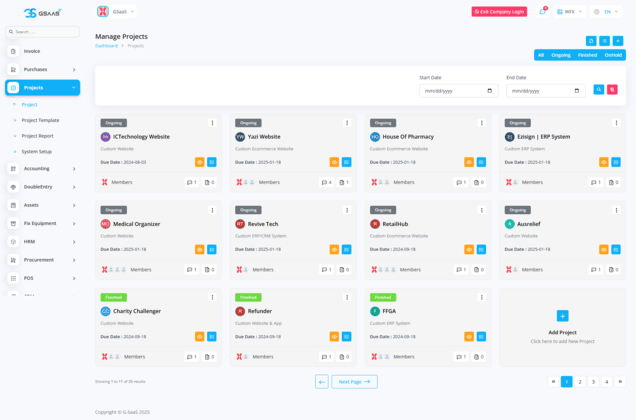Click the blue plus icon to create project

pyautogui.click(x=618, y=41)
